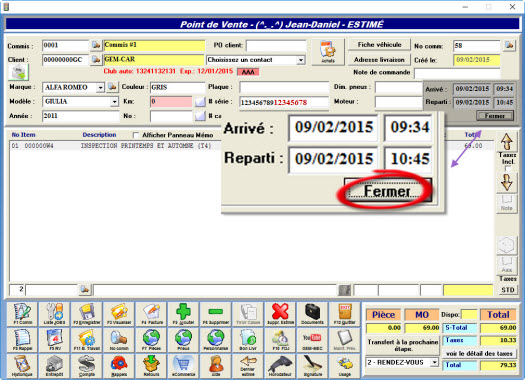Click the Adresse livraison button

click(x=379, y=60)
